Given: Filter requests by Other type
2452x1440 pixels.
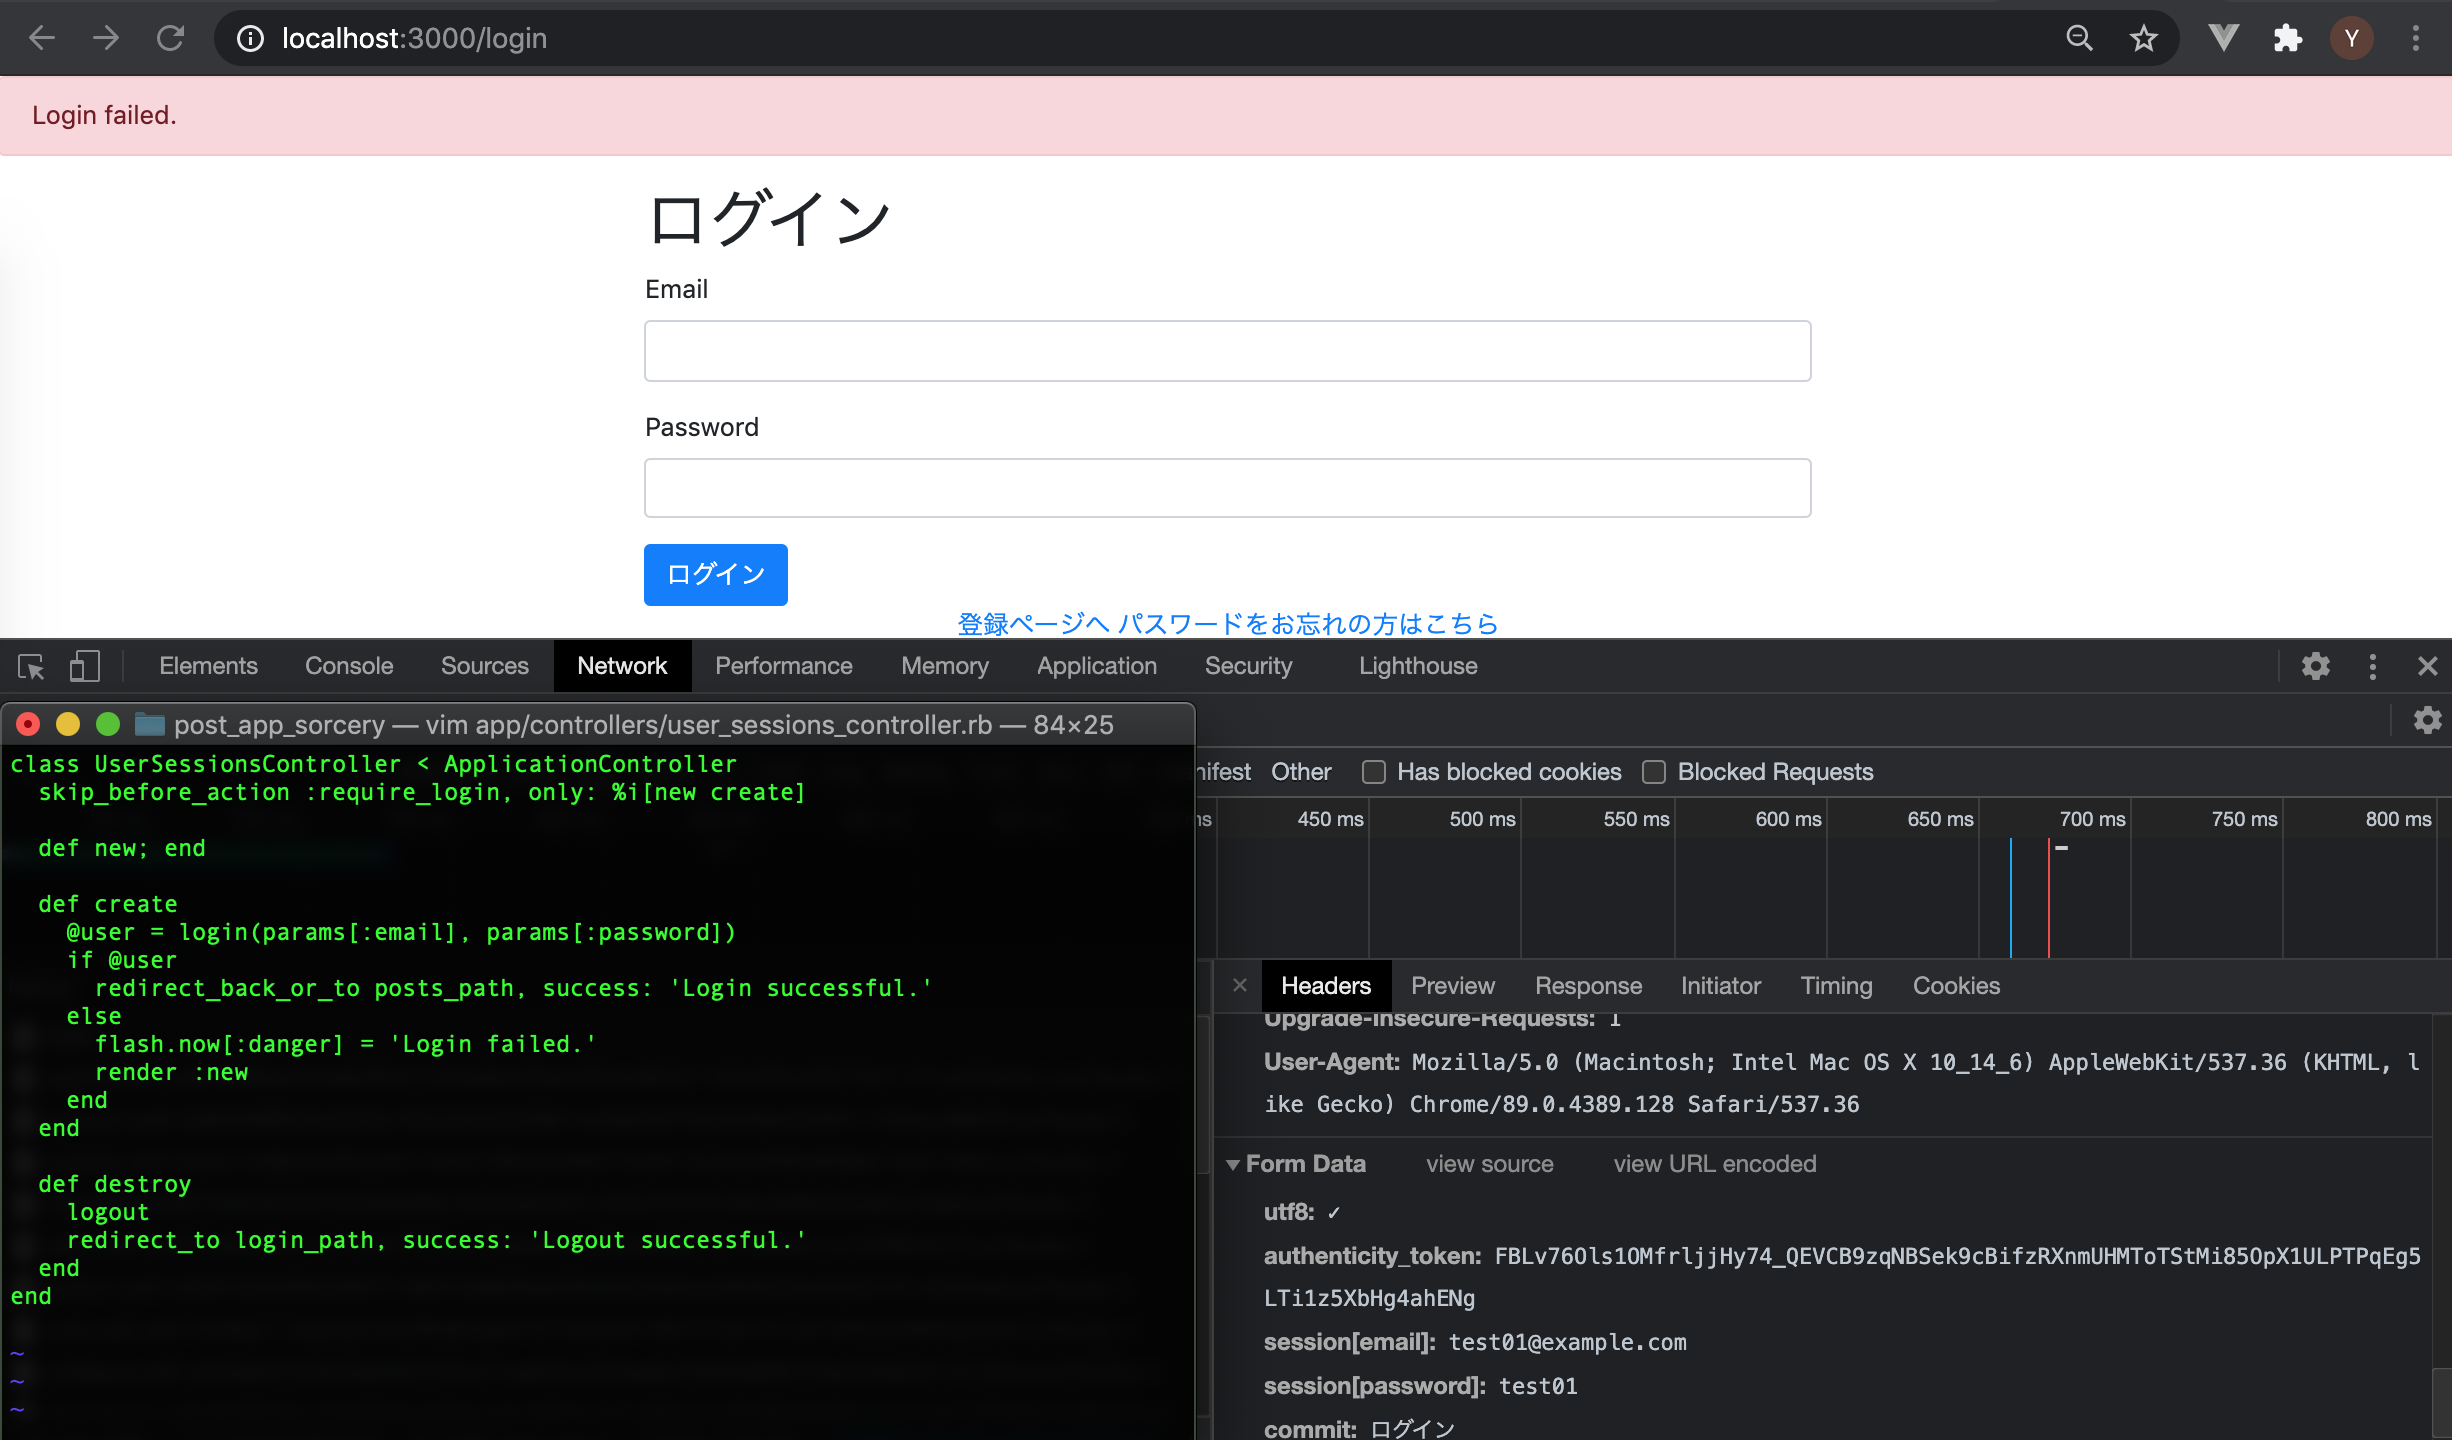Looking at the screenshot, I should point(1301,772).
